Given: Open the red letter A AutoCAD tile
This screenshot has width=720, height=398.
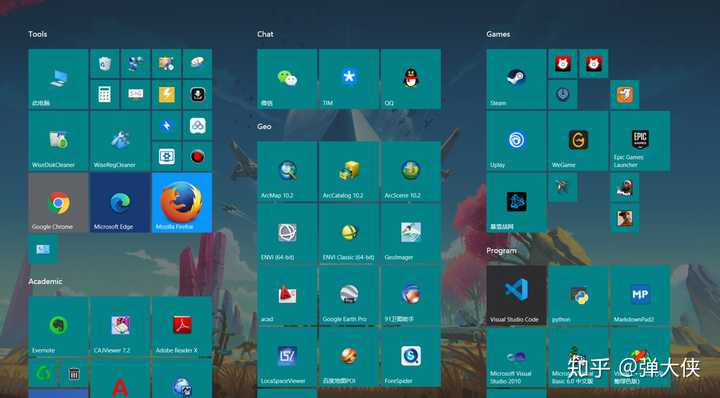Looking at the screenshot, I should click(120, 378).
